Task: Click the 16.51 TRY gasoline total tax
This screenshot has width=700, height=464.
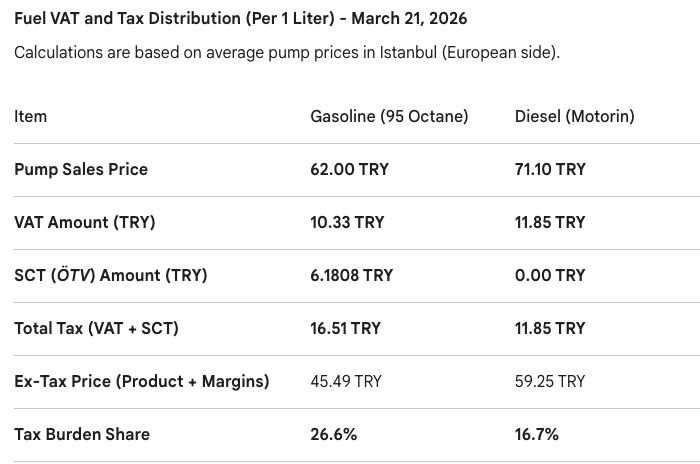Action: point(346,328)
